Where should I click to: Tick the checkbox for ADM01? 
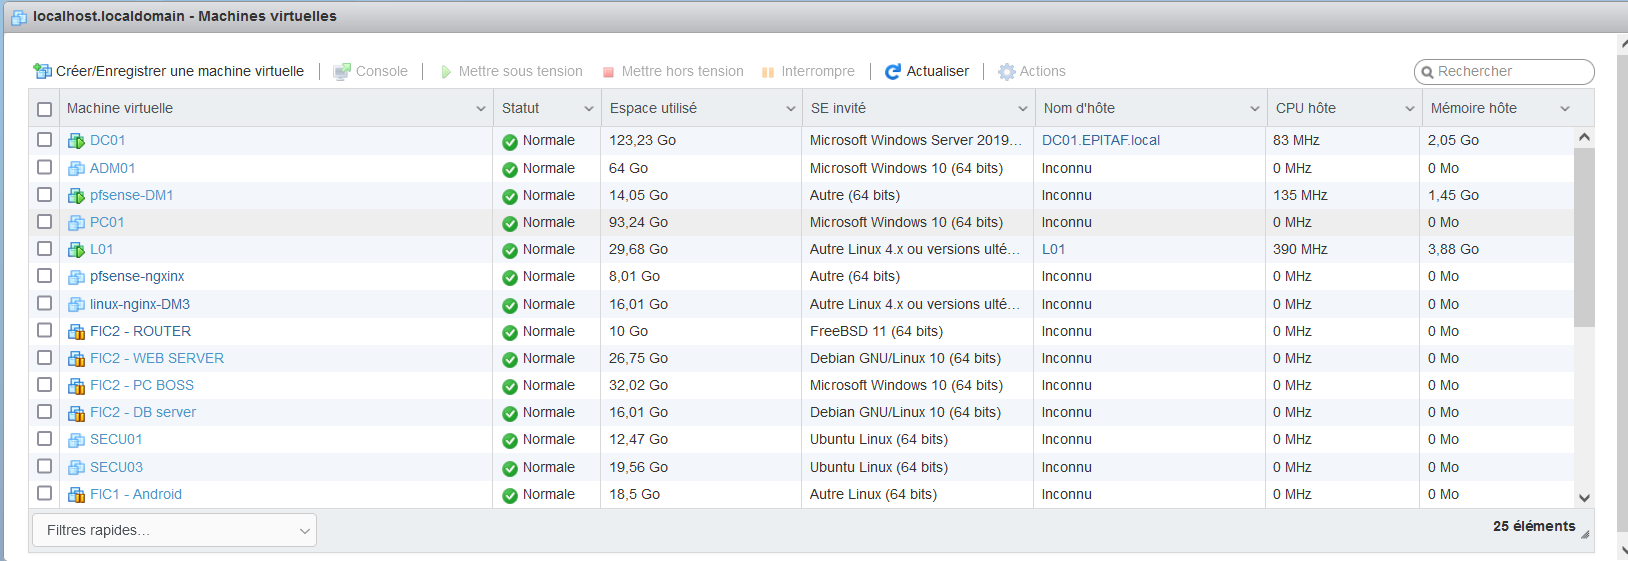[x=45, y=168]
